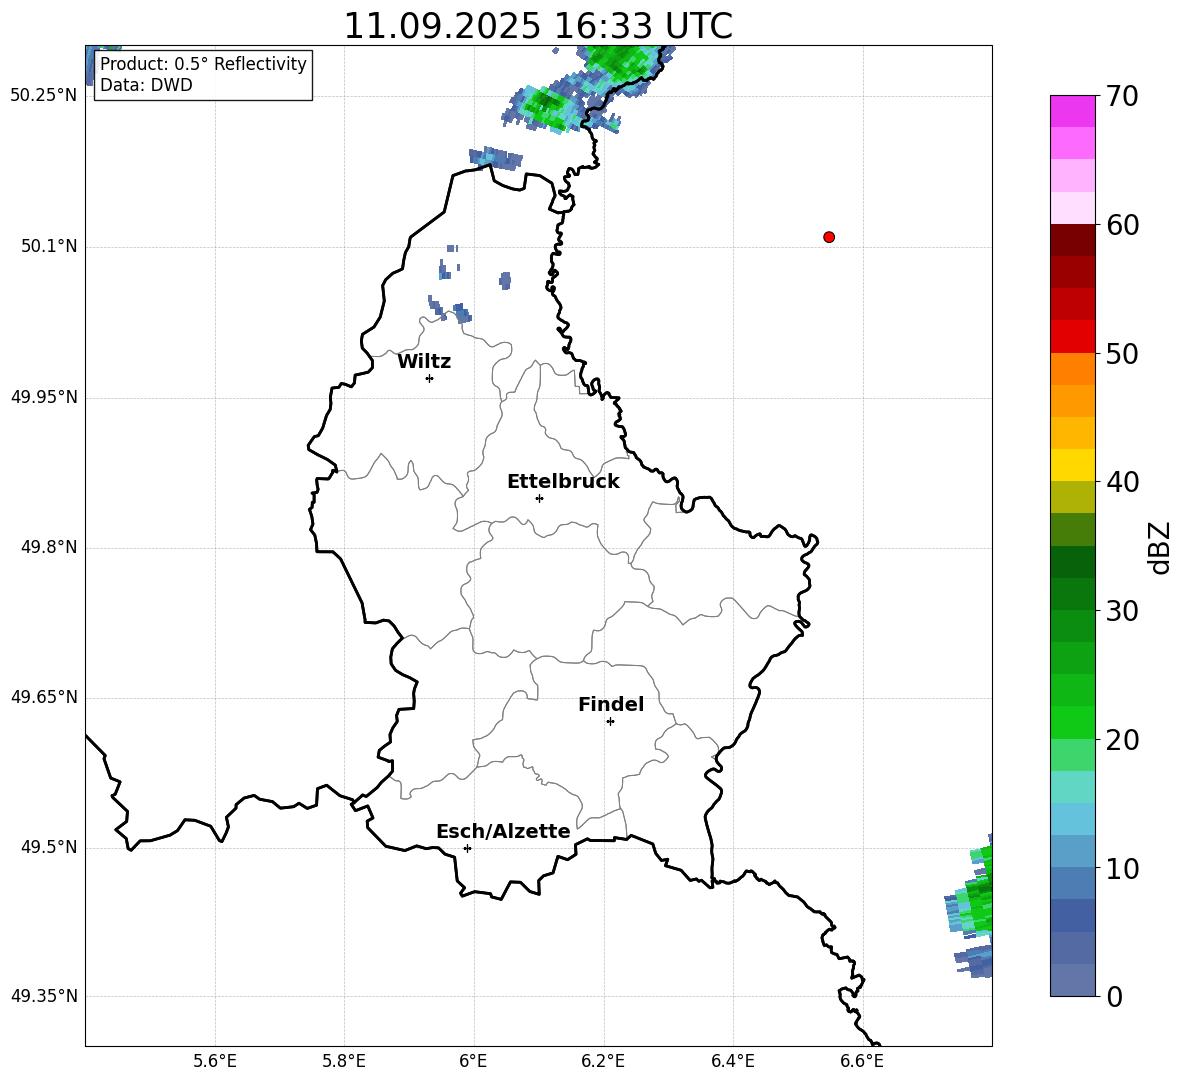Click the 'Product: 0.5° Reflectivity' text
The image size is (1184, 1081).
pyautogui.click(x=203, y=63)
